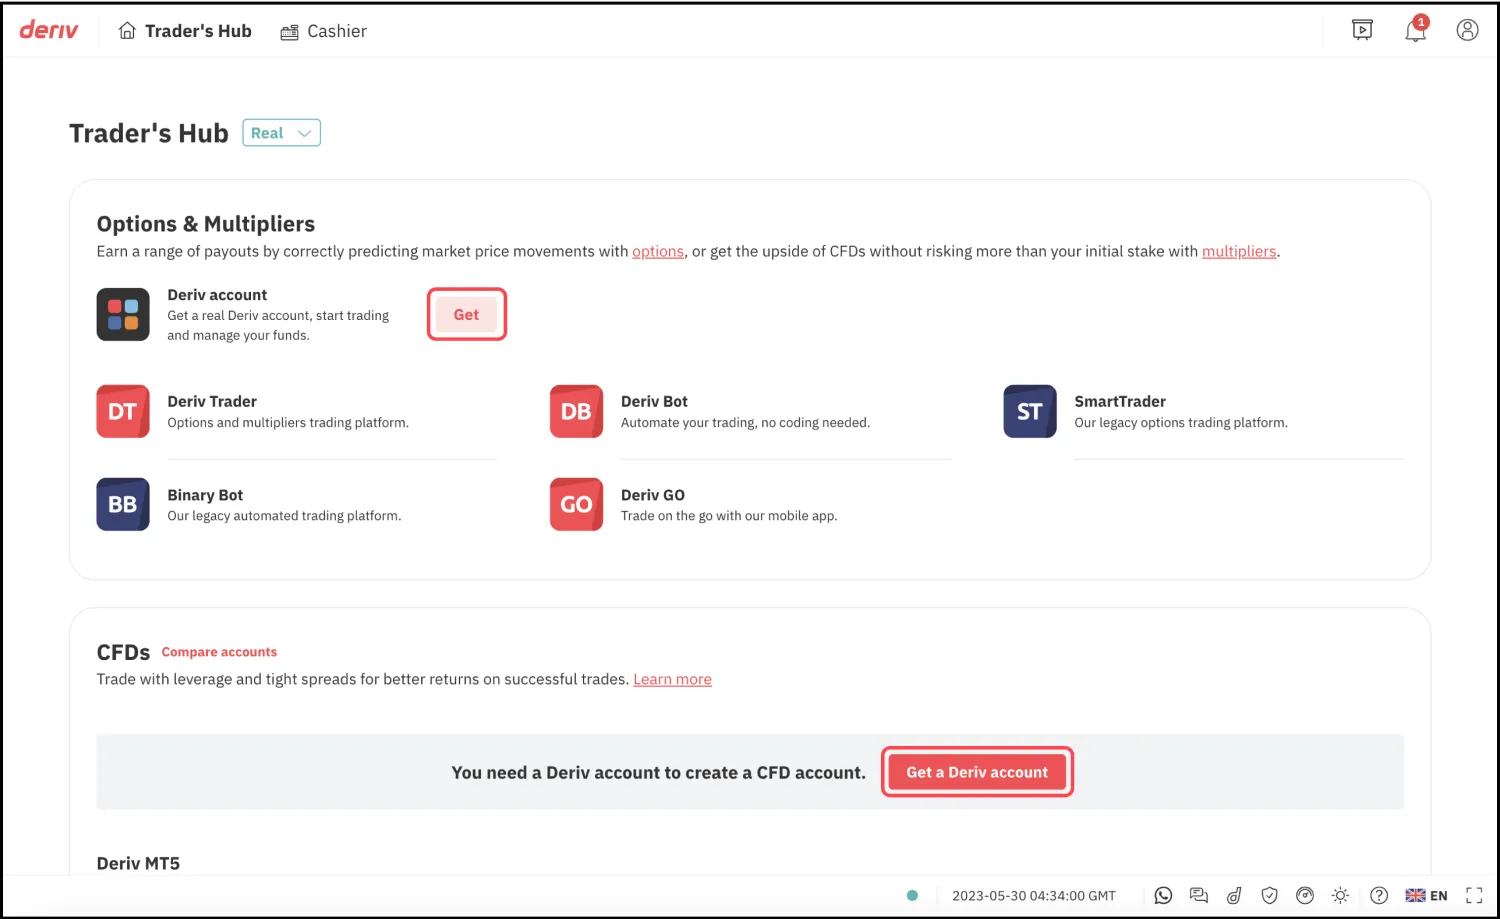The width and height of the screenshot is (1500, 919).
Task: Toggle light/dark theme sun icon
Action: (x=1340, y=895)
